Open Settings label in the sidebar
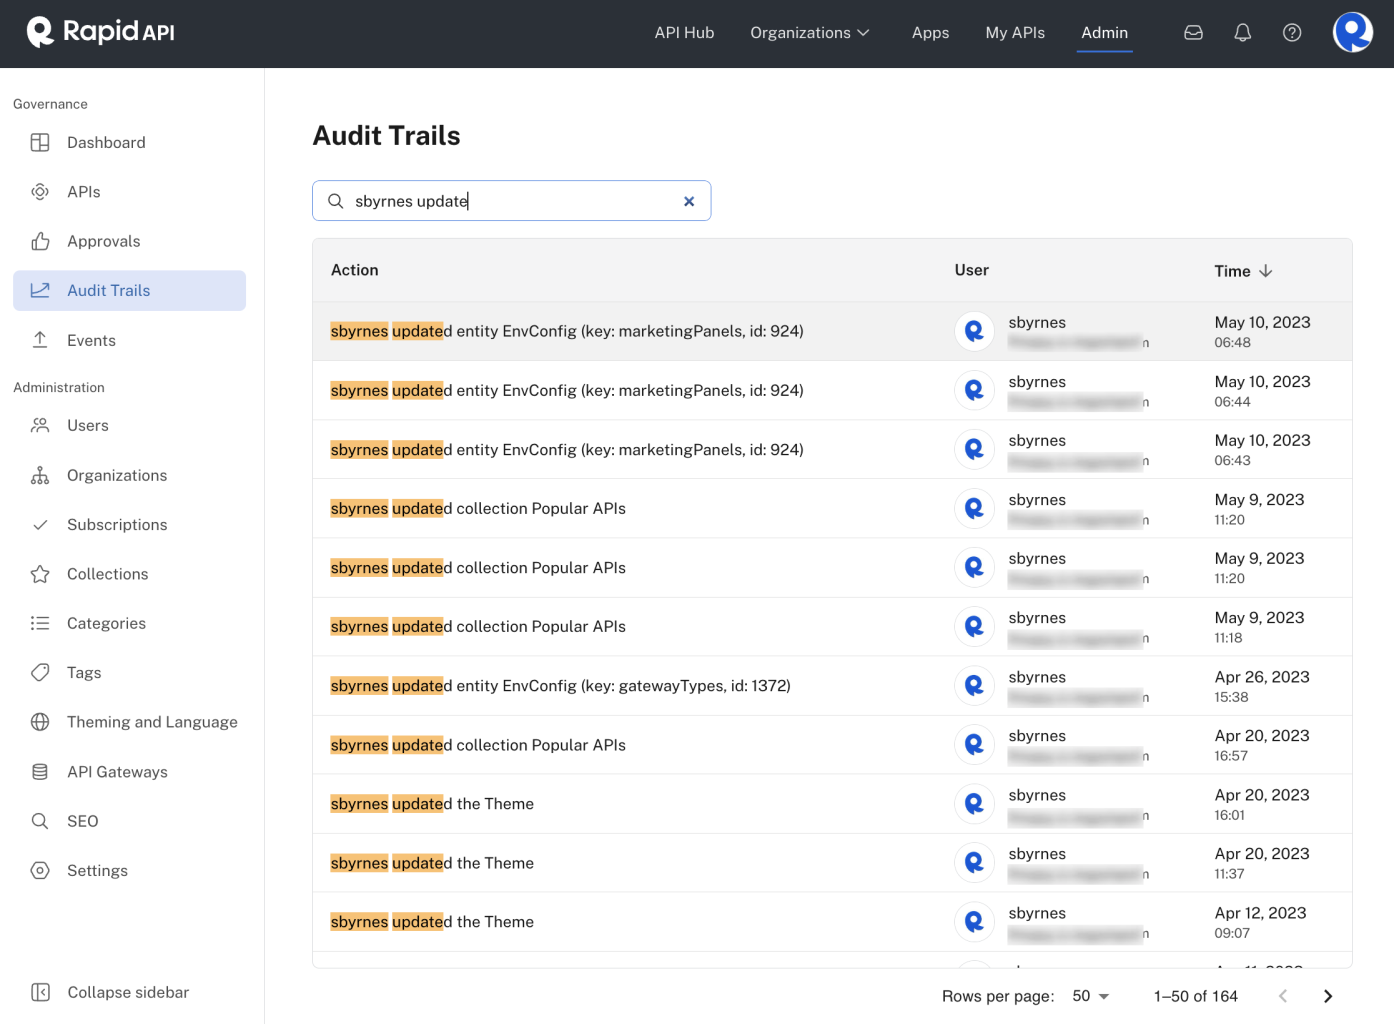This screenshot has height=1024, width=1394. [97, 871]
